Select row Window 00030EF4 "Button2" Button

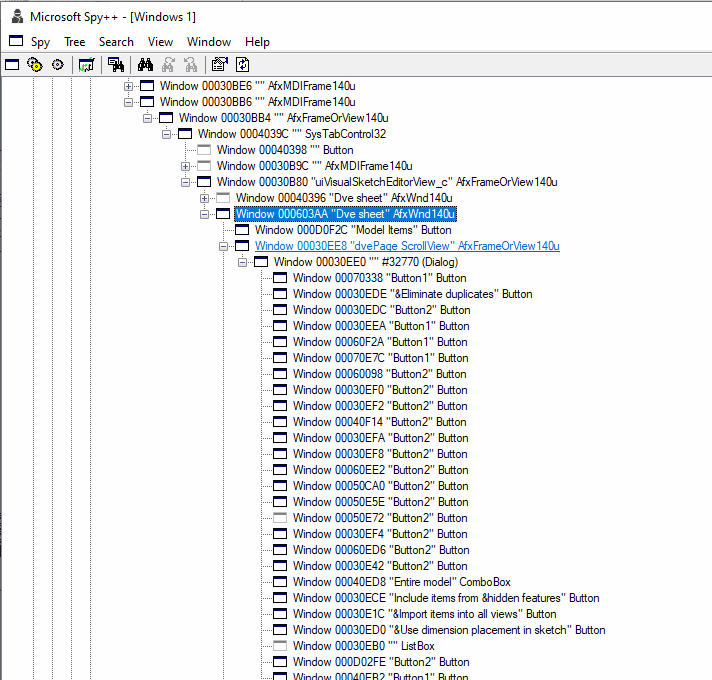(380, 534)
